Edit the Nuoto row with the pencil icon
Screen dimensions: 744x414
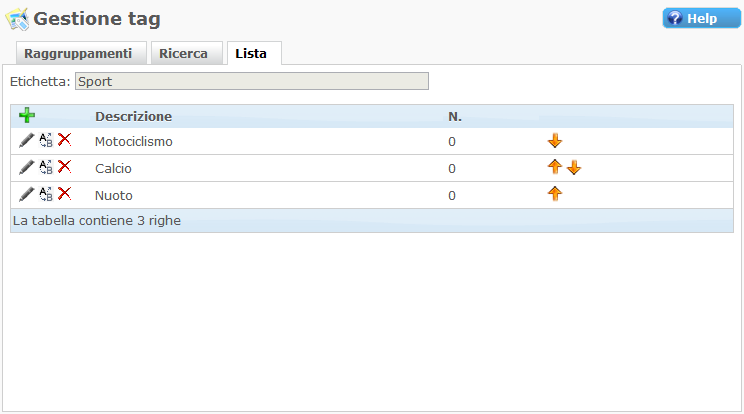tap(27, 194)
